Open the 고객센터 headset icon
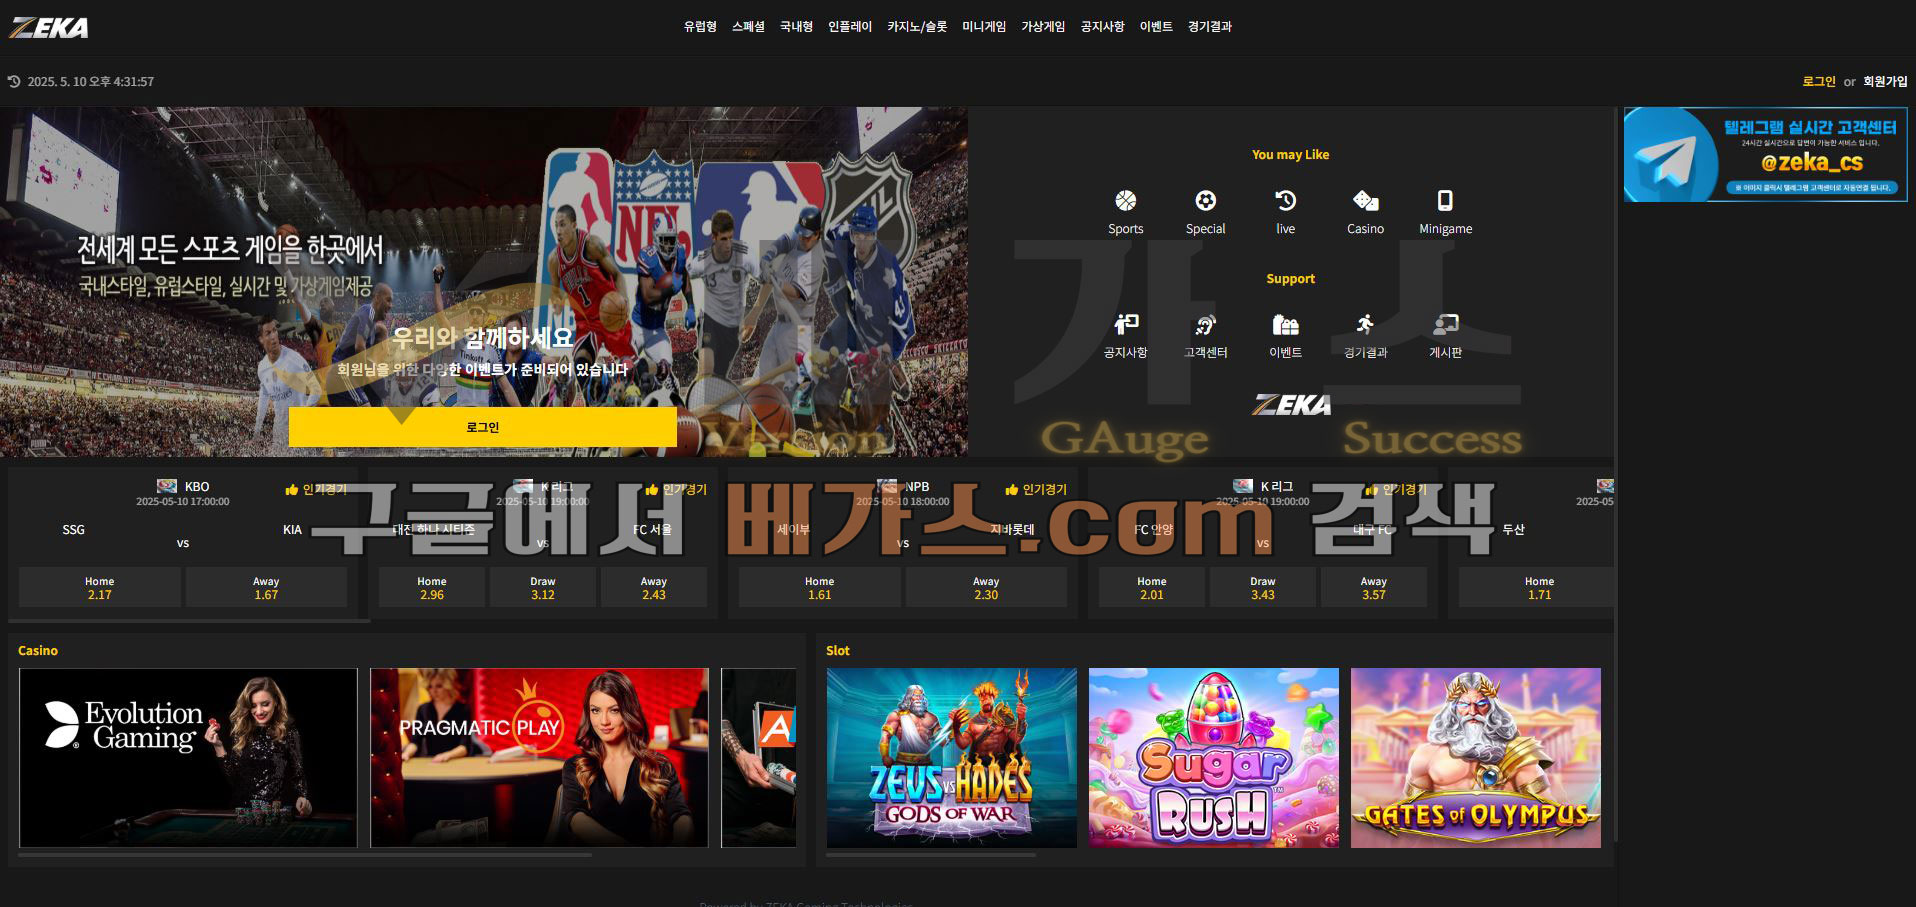 pyautogui.click(x=1205, y=324)
